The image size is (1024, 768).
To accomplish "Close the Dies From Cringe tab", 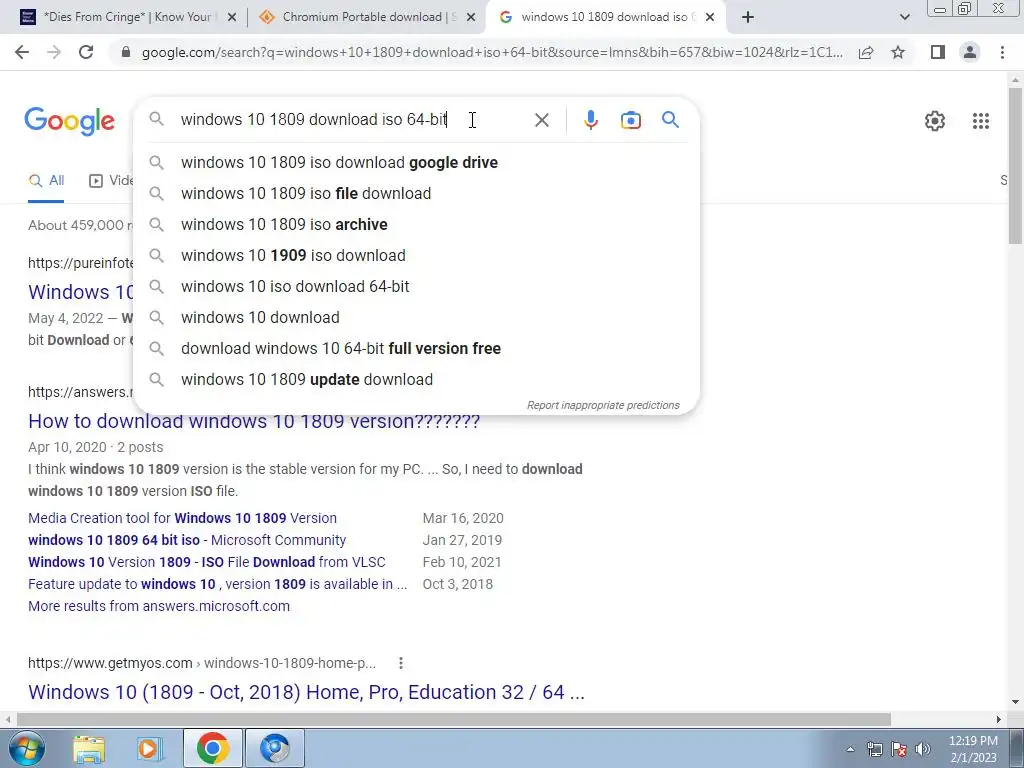I will tap(231, 18).
